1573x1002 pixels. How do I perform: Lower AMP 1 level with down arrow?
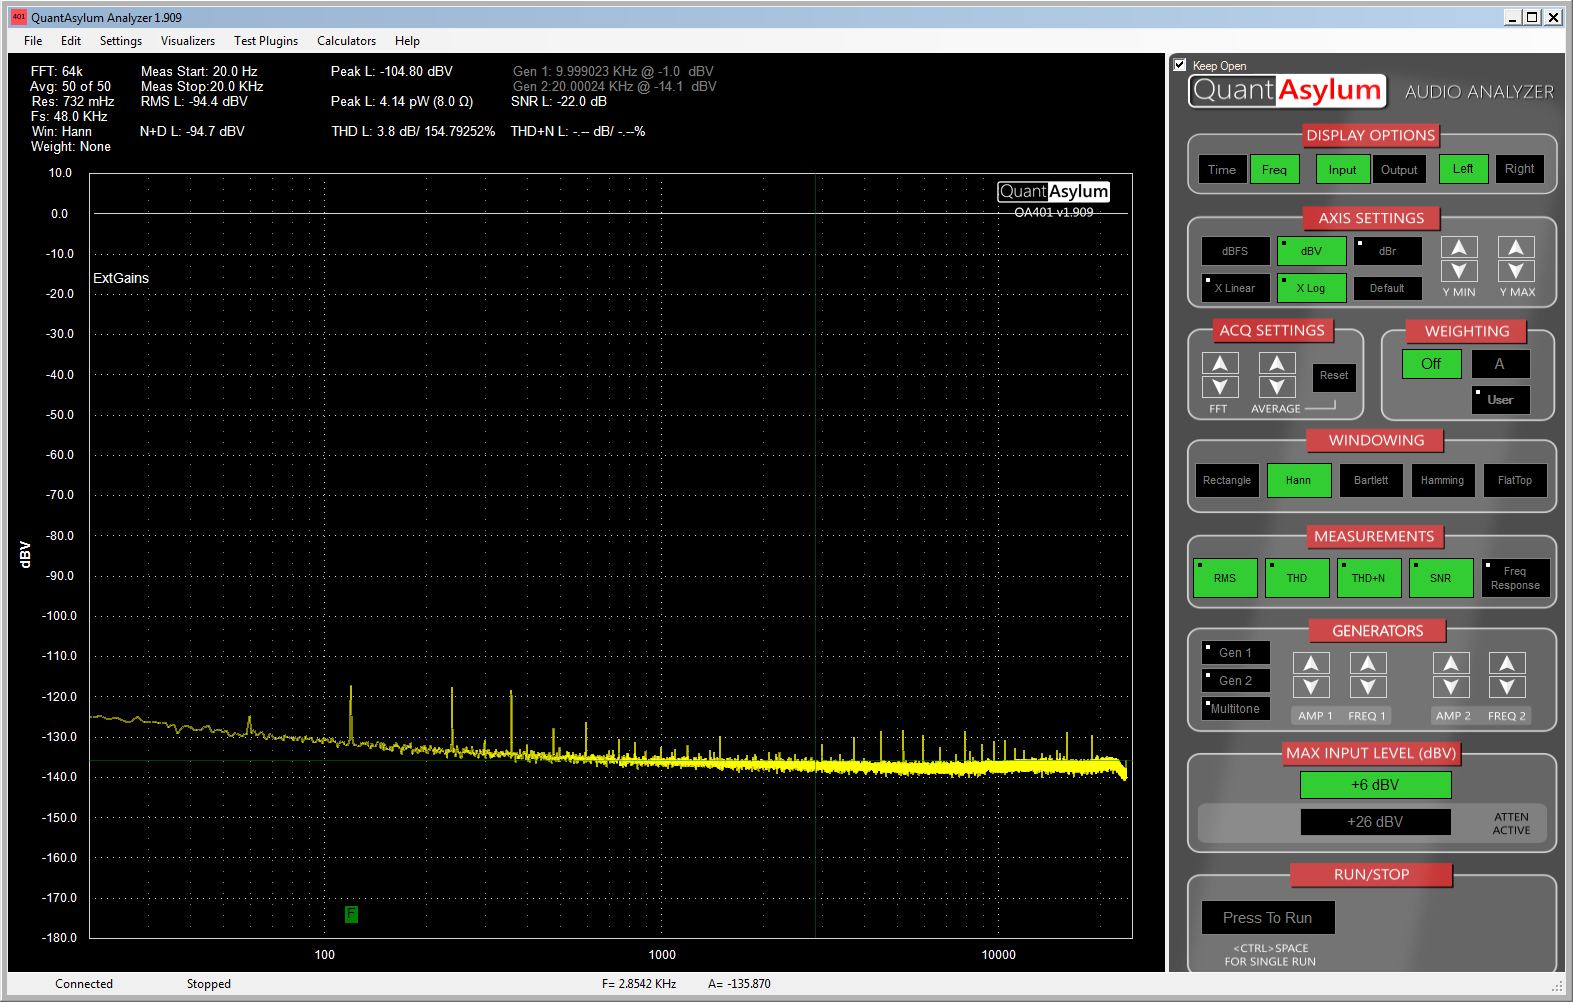(1311, 687)
